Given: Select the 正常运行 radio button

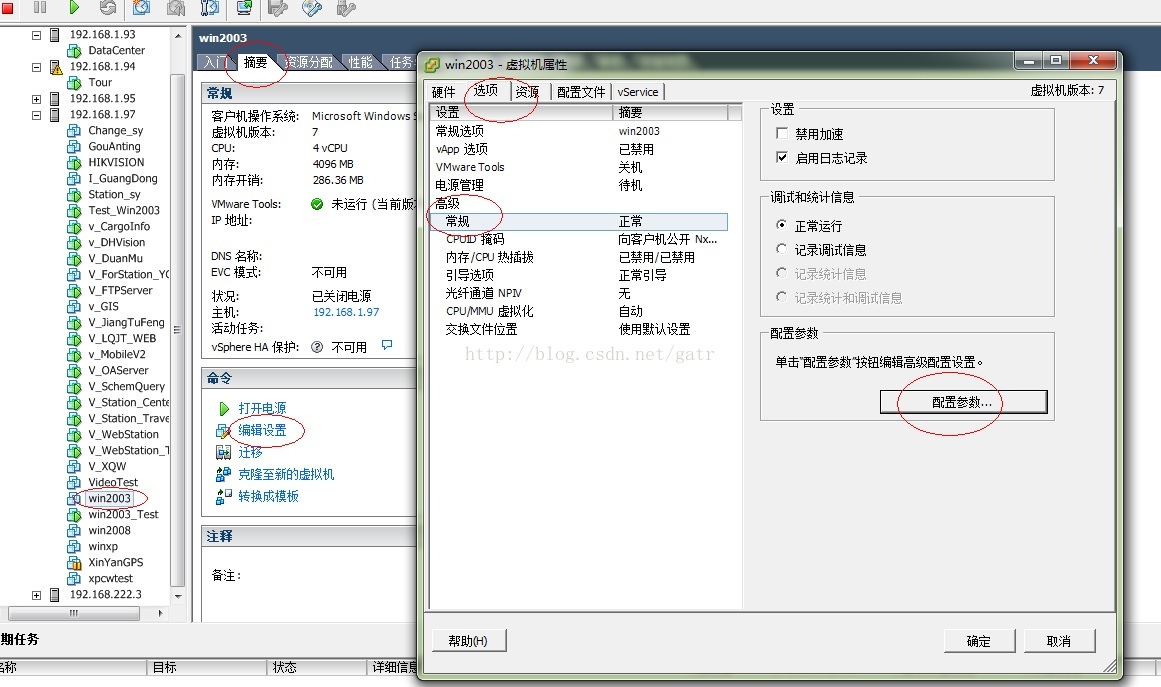Looking at the screenshot, I should pos(781,225).
